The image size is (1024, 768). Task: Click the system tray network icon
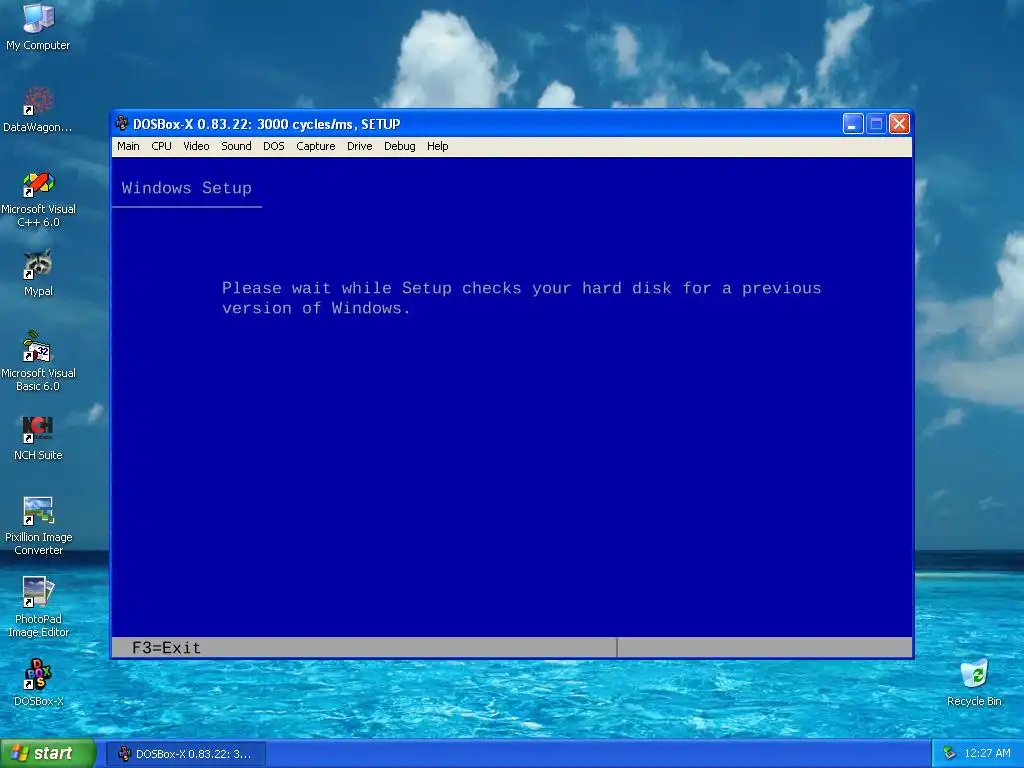tap(950, 753)
